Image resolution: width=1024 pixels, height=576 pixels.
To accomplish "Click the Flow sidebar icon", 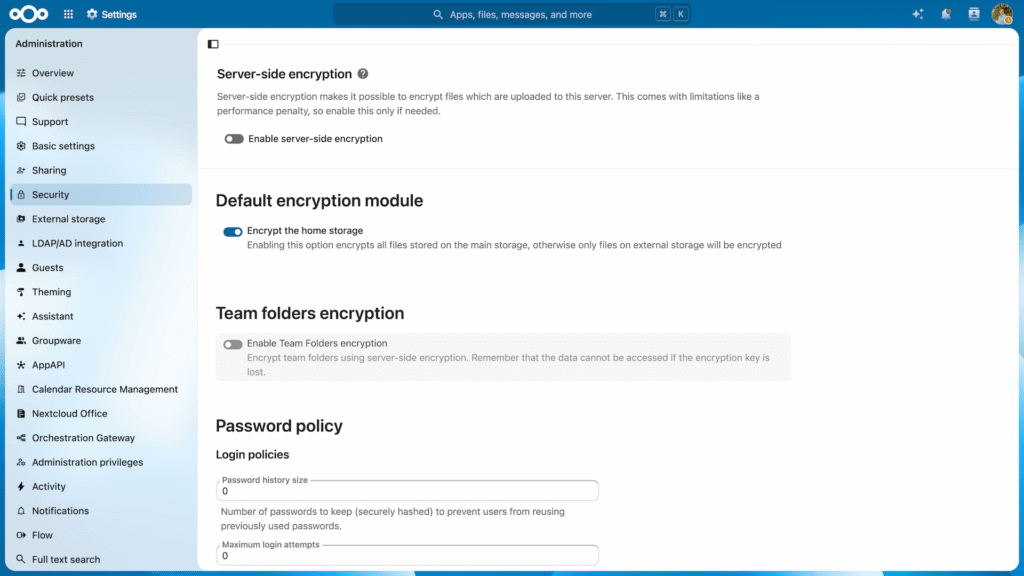I will click(x=21, y=535).
